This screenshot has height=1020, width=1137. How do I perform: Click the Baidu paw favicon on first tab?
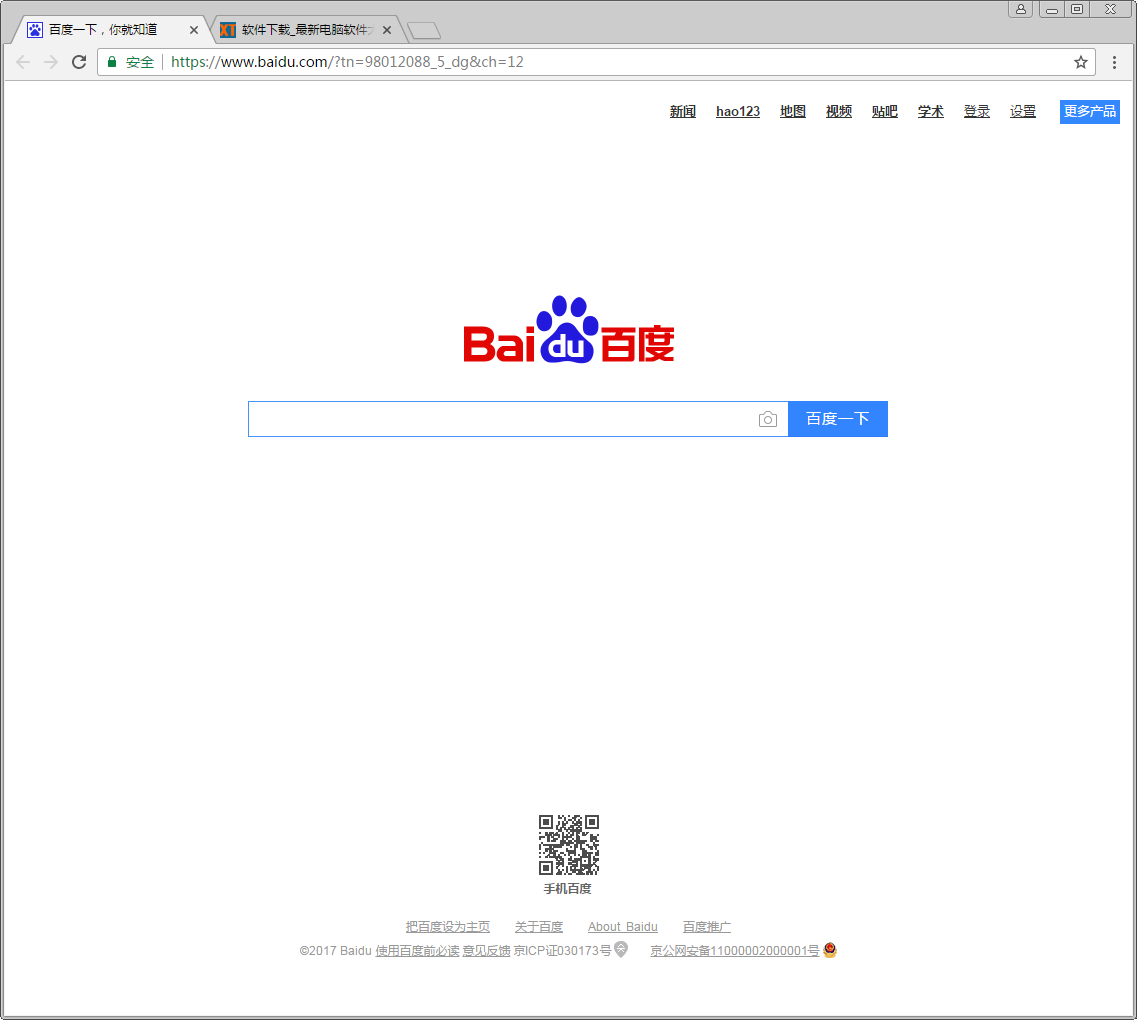click(x=35, y=30)
